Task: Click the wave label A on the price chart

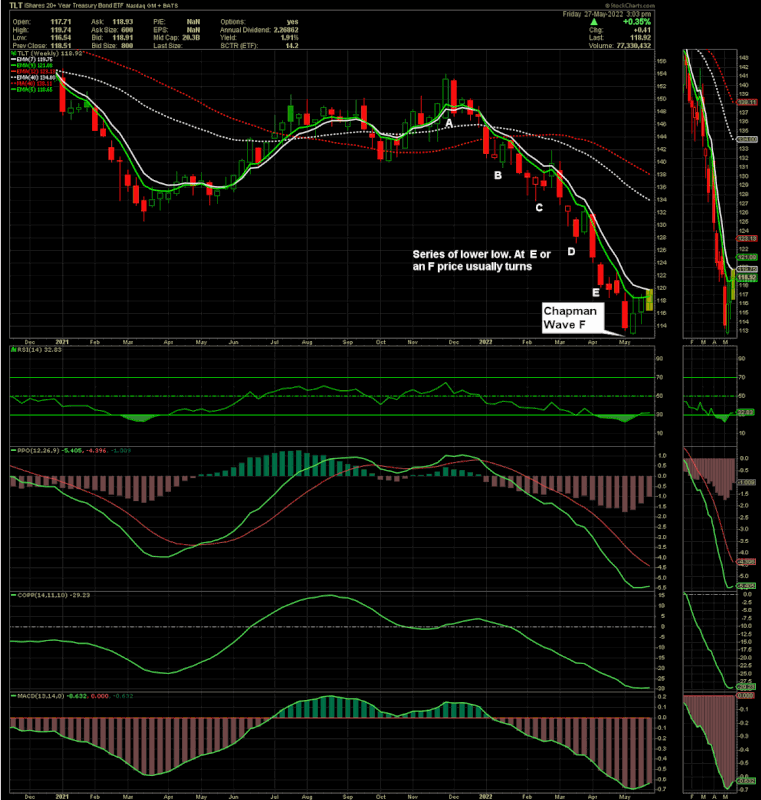Action: coord(449,123)
